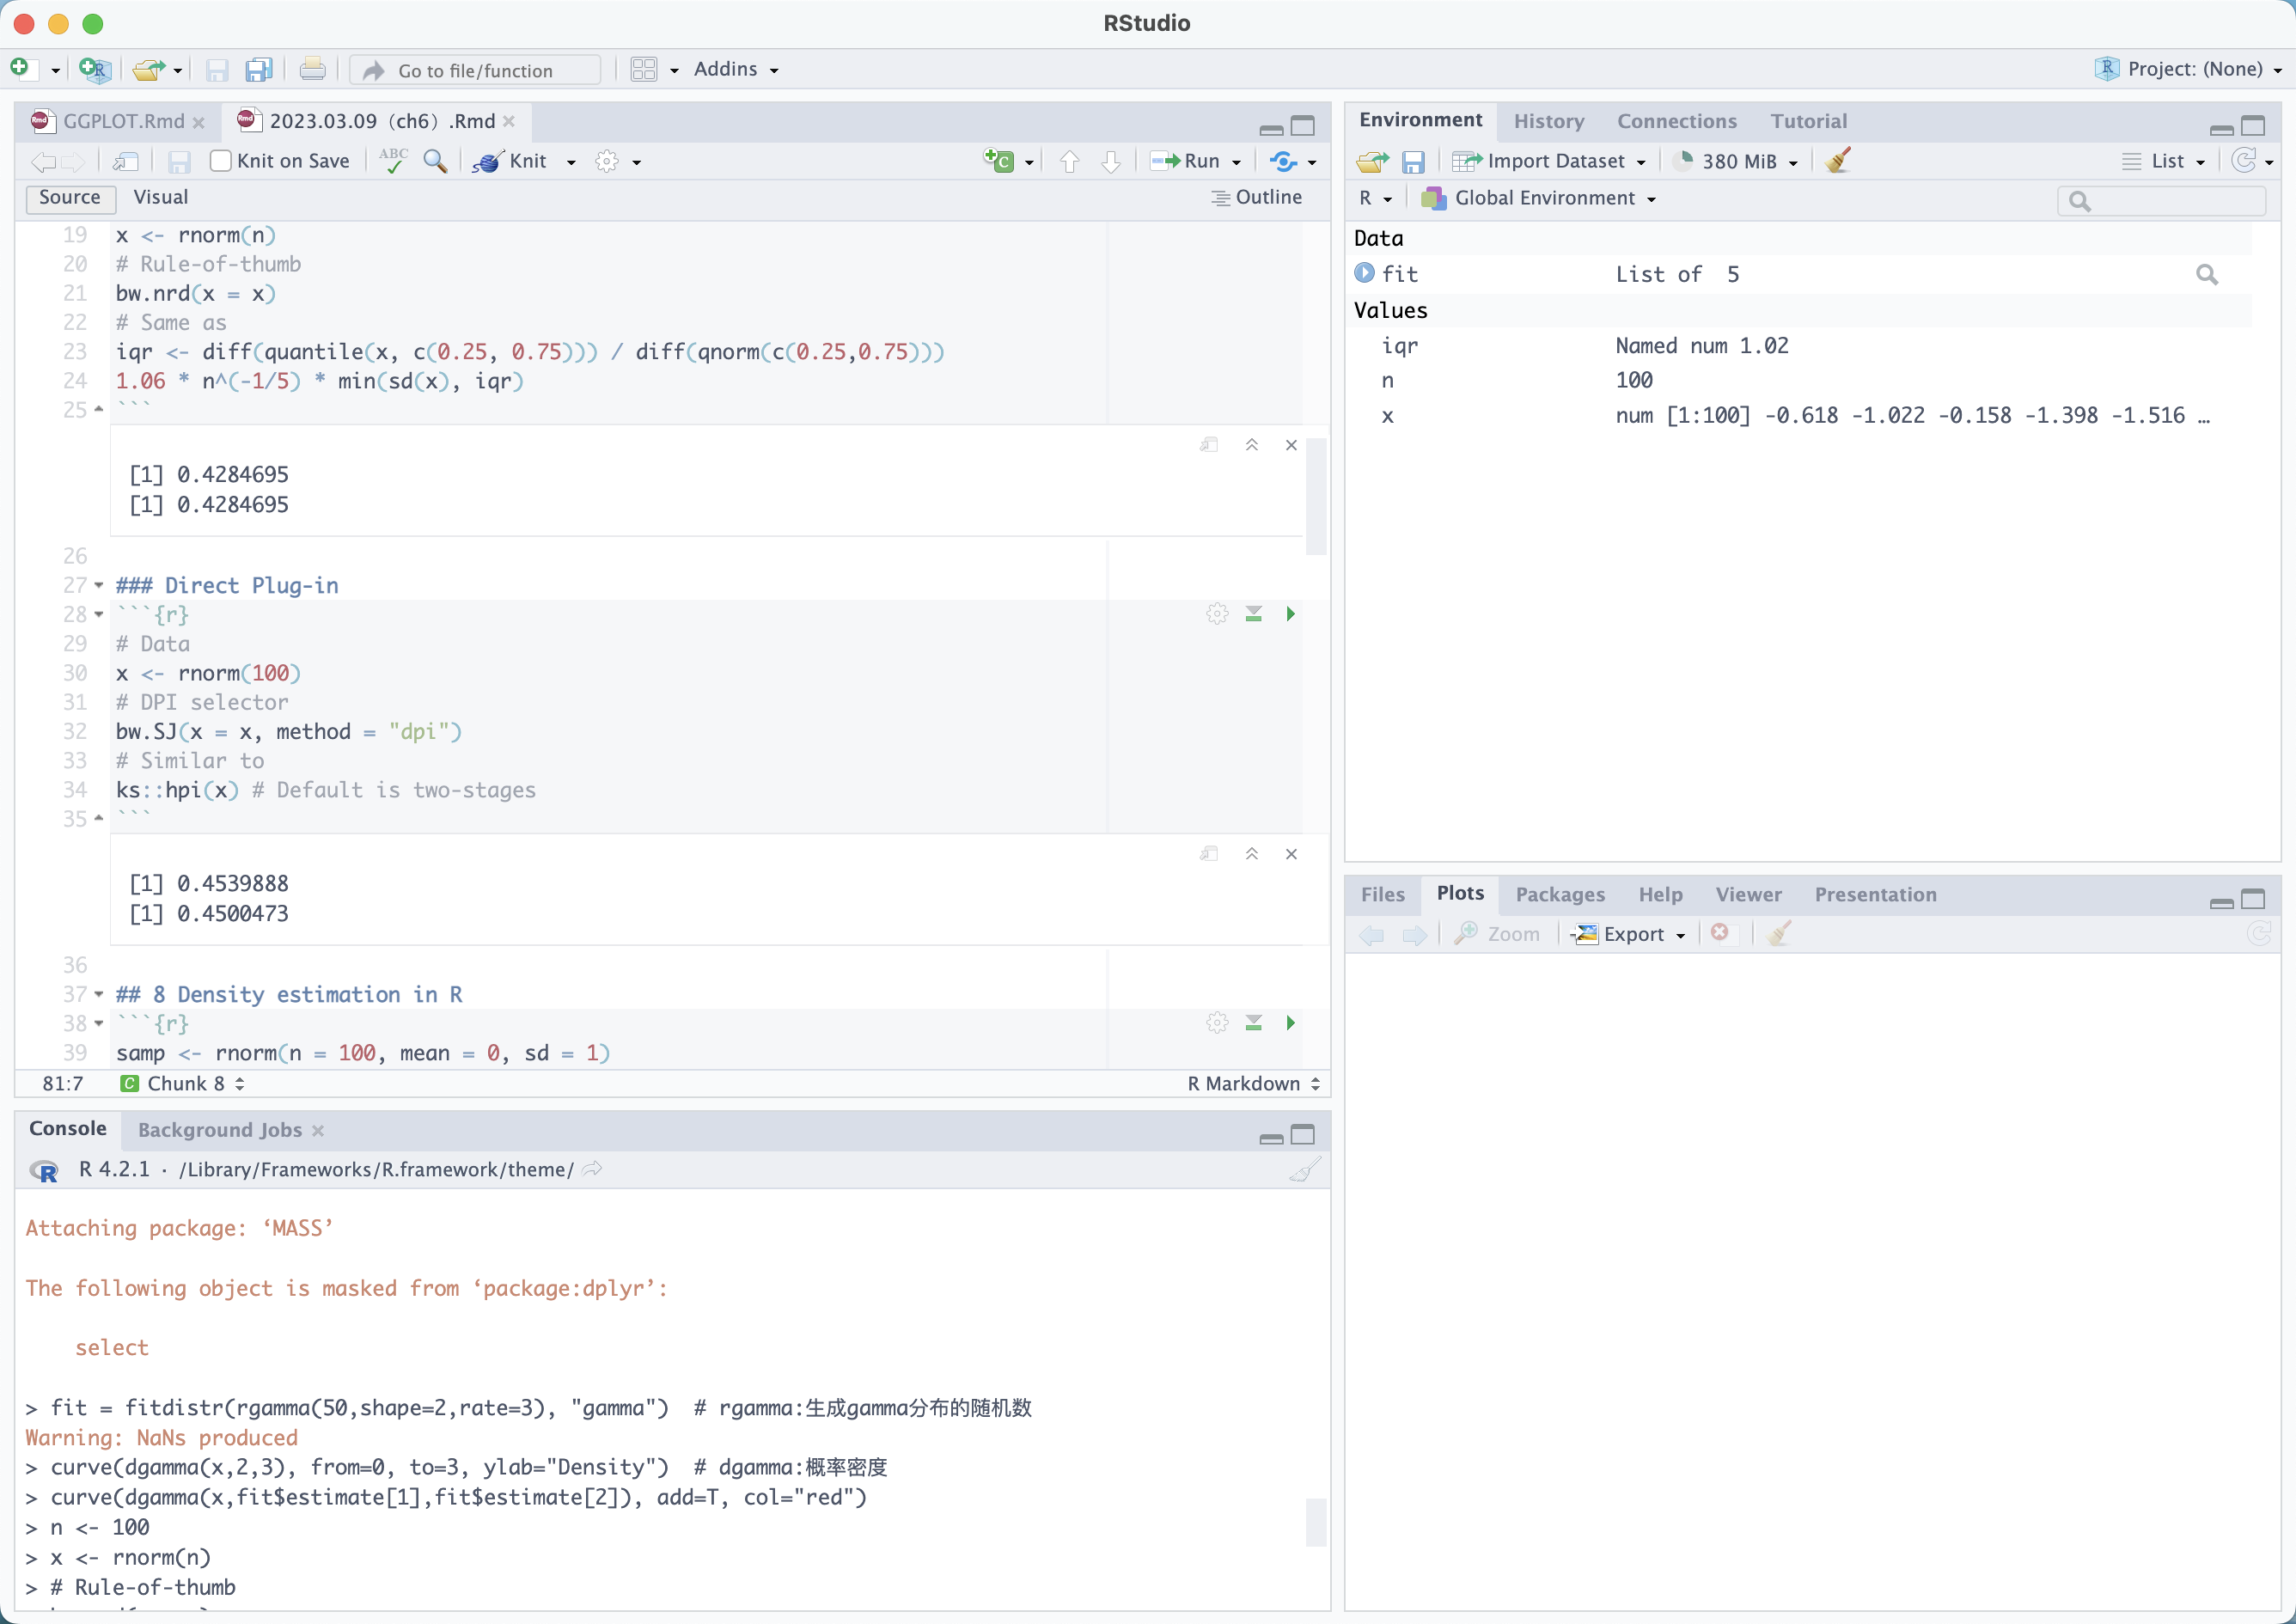The height and width of the screenshot is (1624, 2296).
Task: Open the Export dropdown in Plots pane
Action: pos(1630,933)
